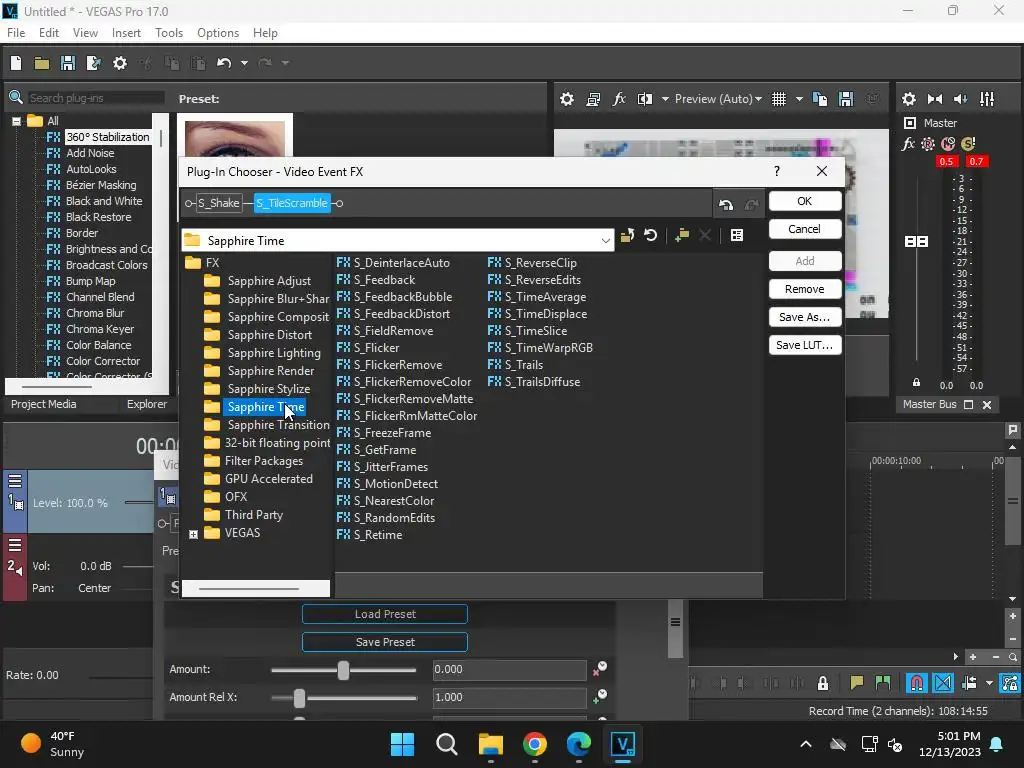
Task: Toggle the Dim Output speaker icon
Action: tap(960, 99)
